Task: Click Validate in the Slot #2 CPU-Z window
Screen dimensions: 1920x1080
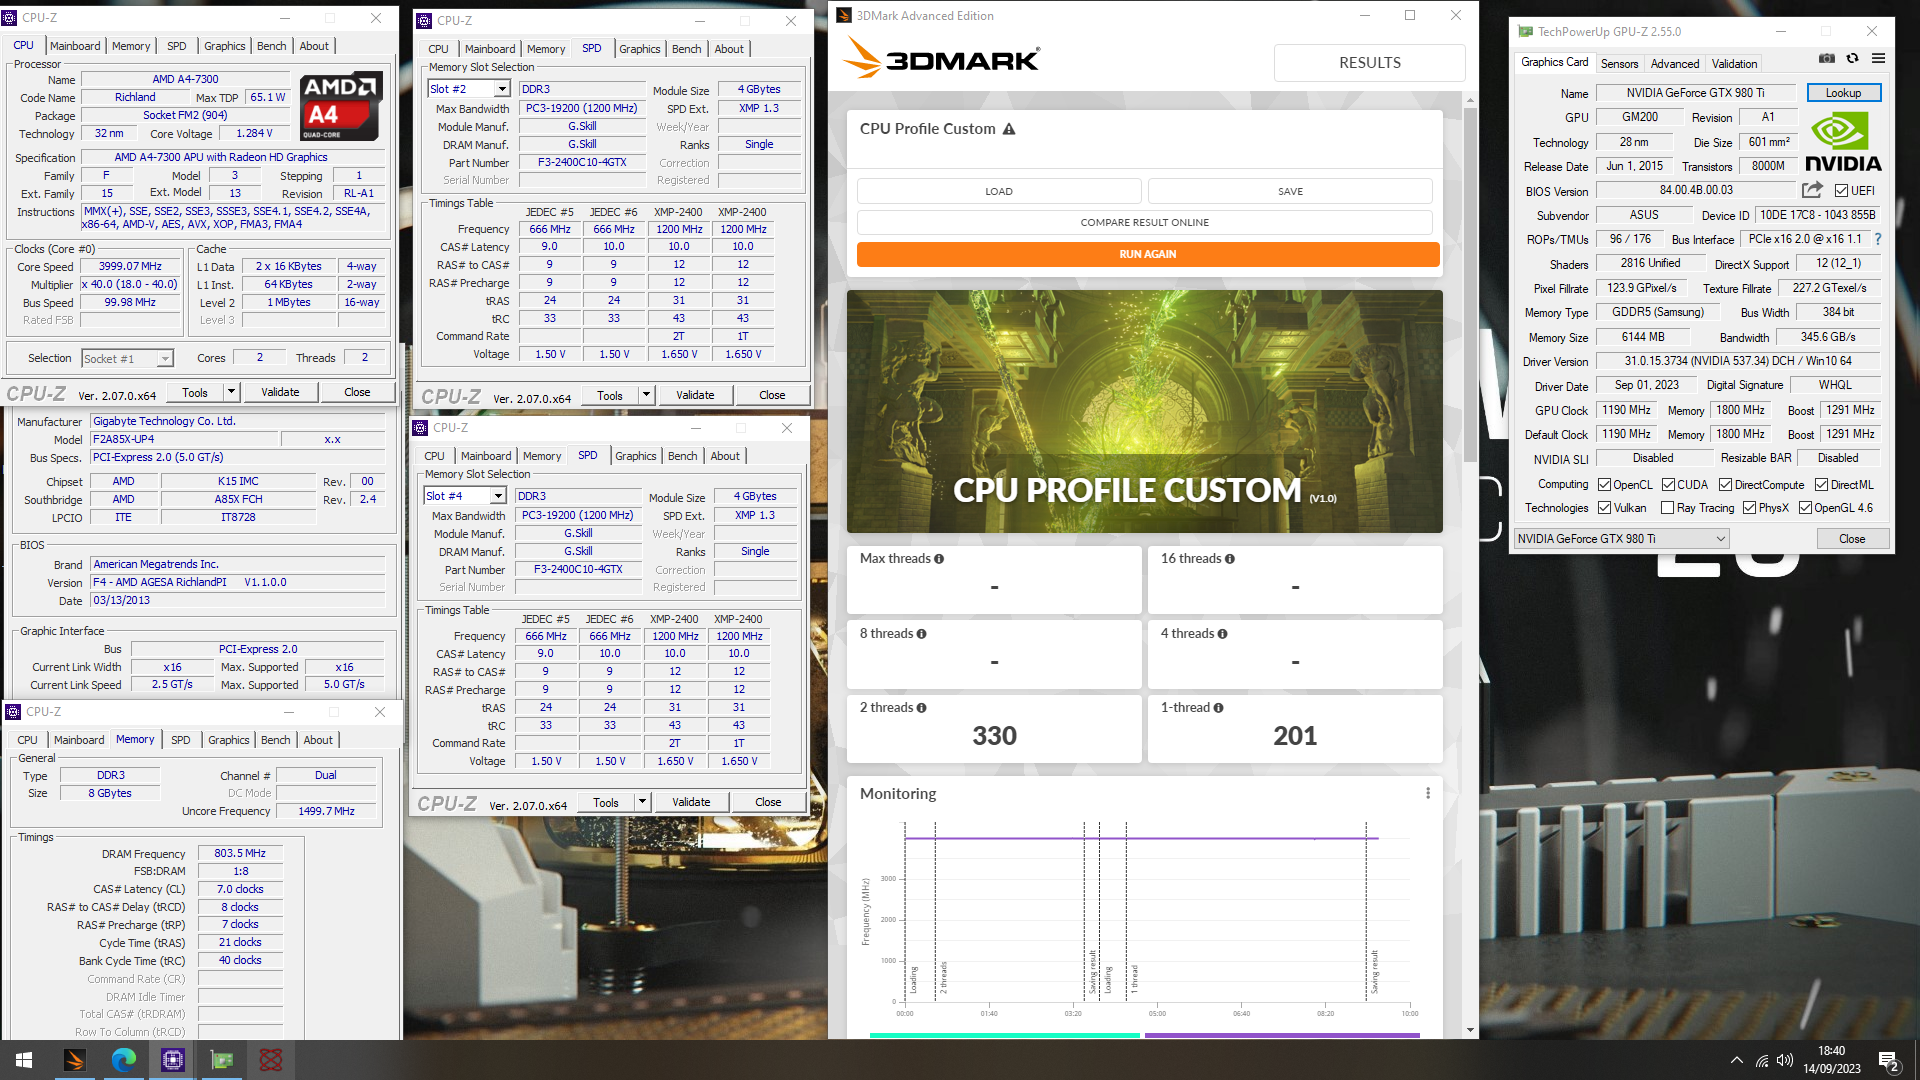Action: [x=695, y=395]
